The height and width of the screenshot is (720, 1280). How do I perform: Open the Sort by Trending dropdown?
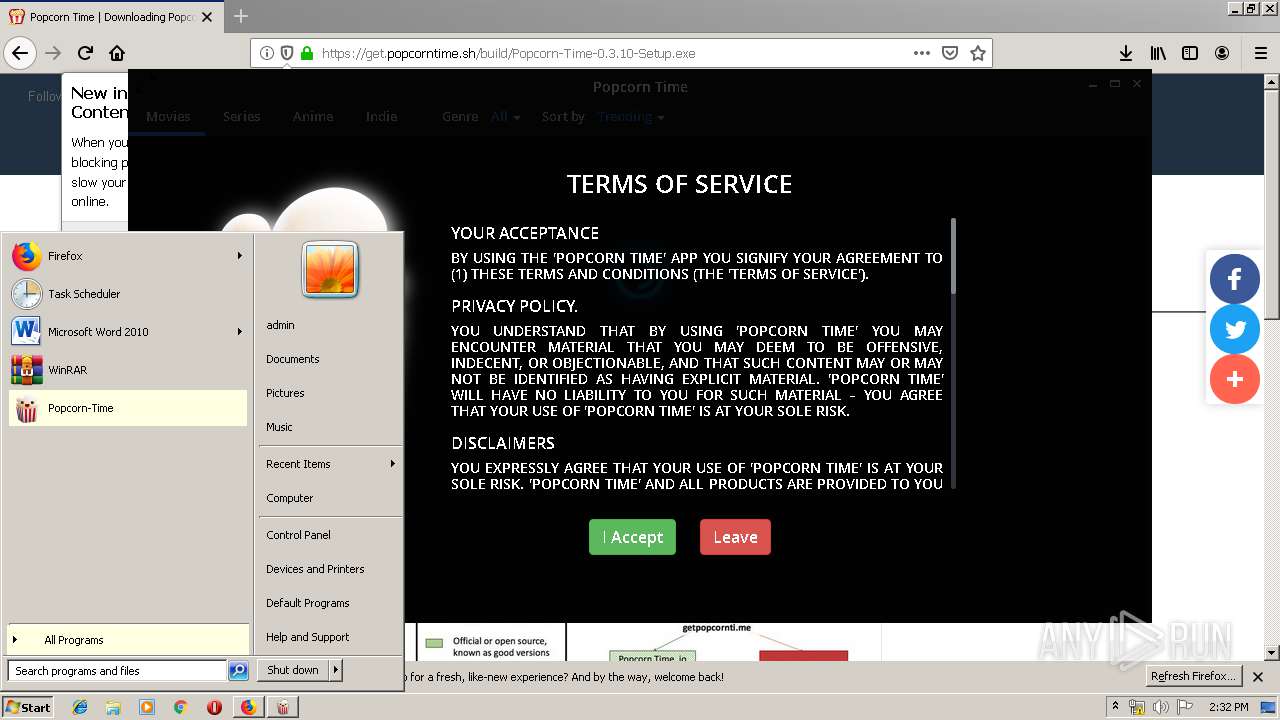click(x=631, y=117)
